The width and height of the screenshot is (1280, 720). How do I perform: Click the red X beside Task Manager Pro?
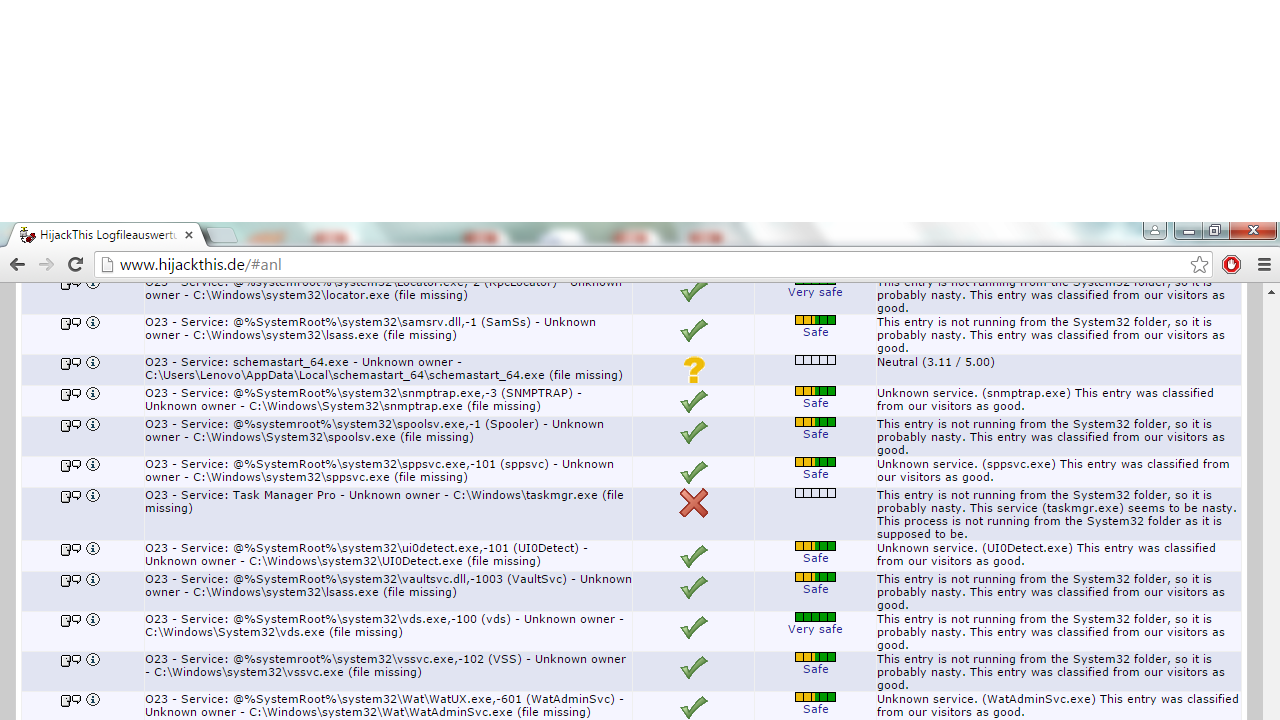(693, 503)
